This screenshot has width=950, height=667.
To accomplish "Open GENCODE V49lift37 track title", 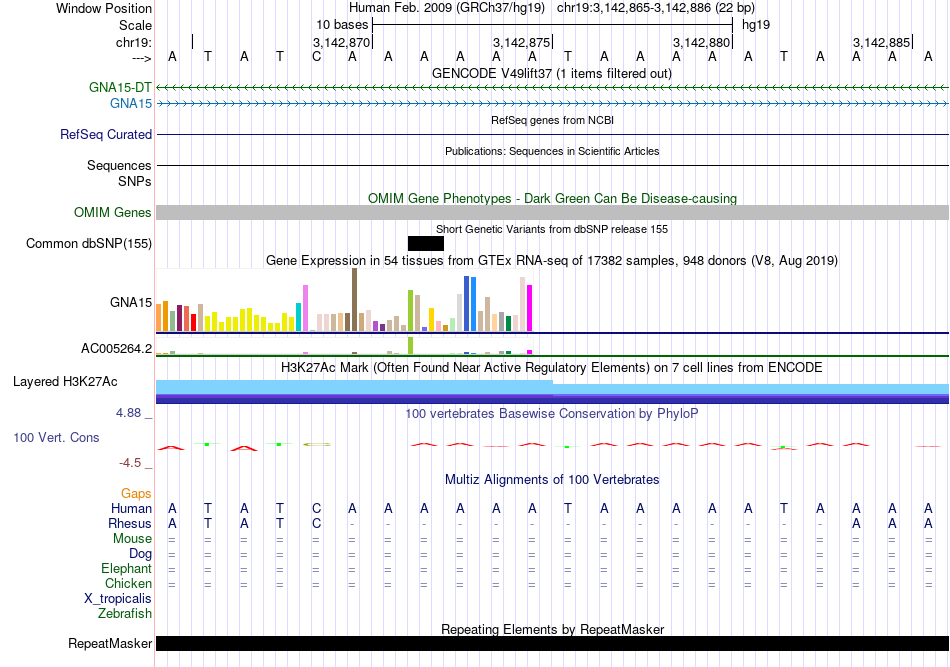I will click(x=552, y=74).
